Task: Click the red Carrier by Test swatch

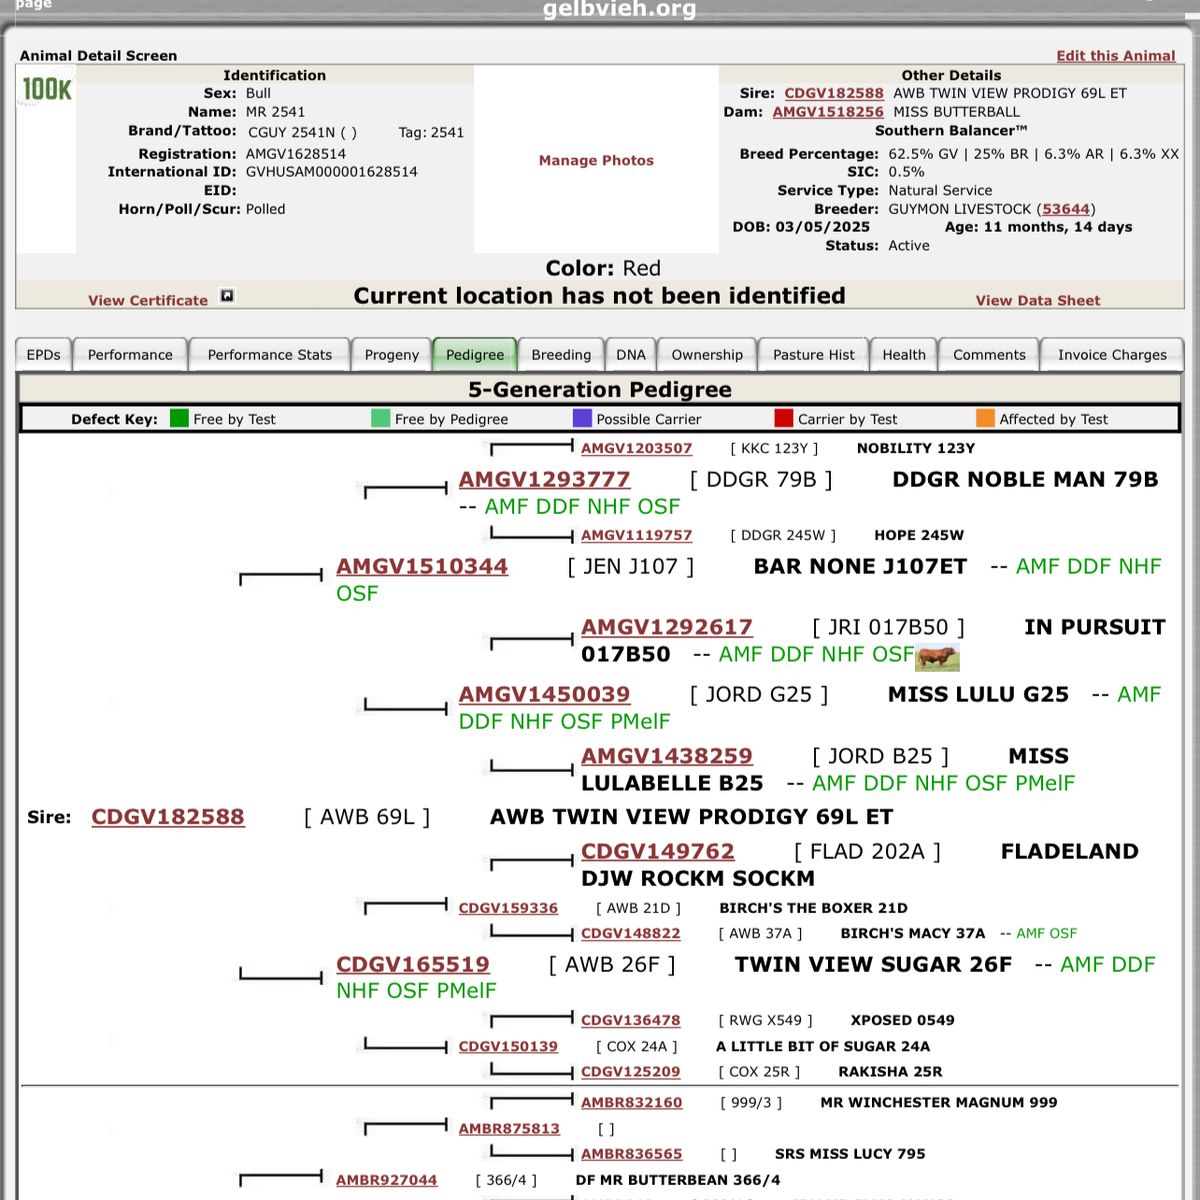Action: click(x=783, y=418)
